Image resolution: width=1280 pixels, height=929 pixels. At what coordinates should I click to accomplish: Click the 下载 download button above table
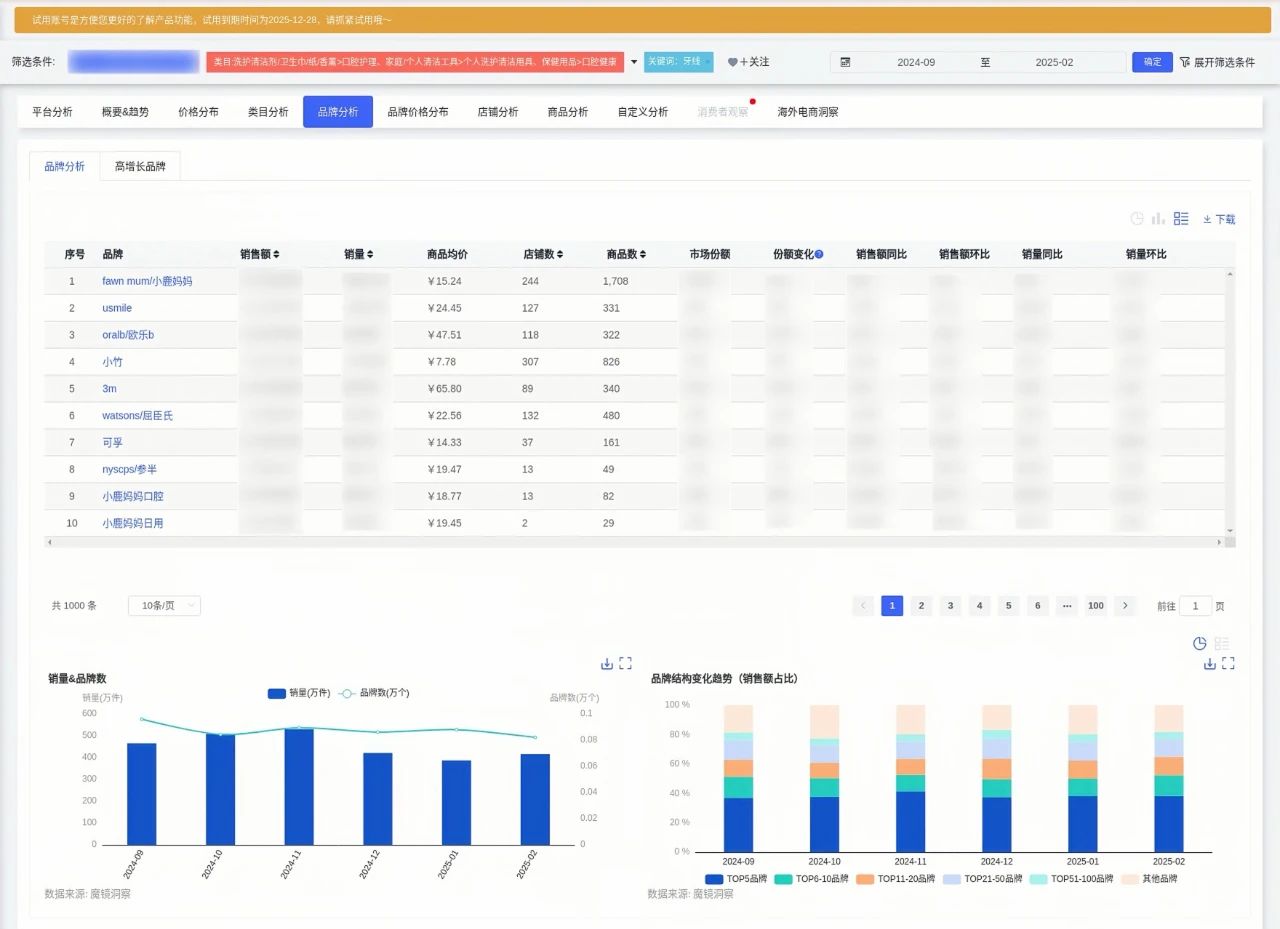click(x=1219, y=219)
